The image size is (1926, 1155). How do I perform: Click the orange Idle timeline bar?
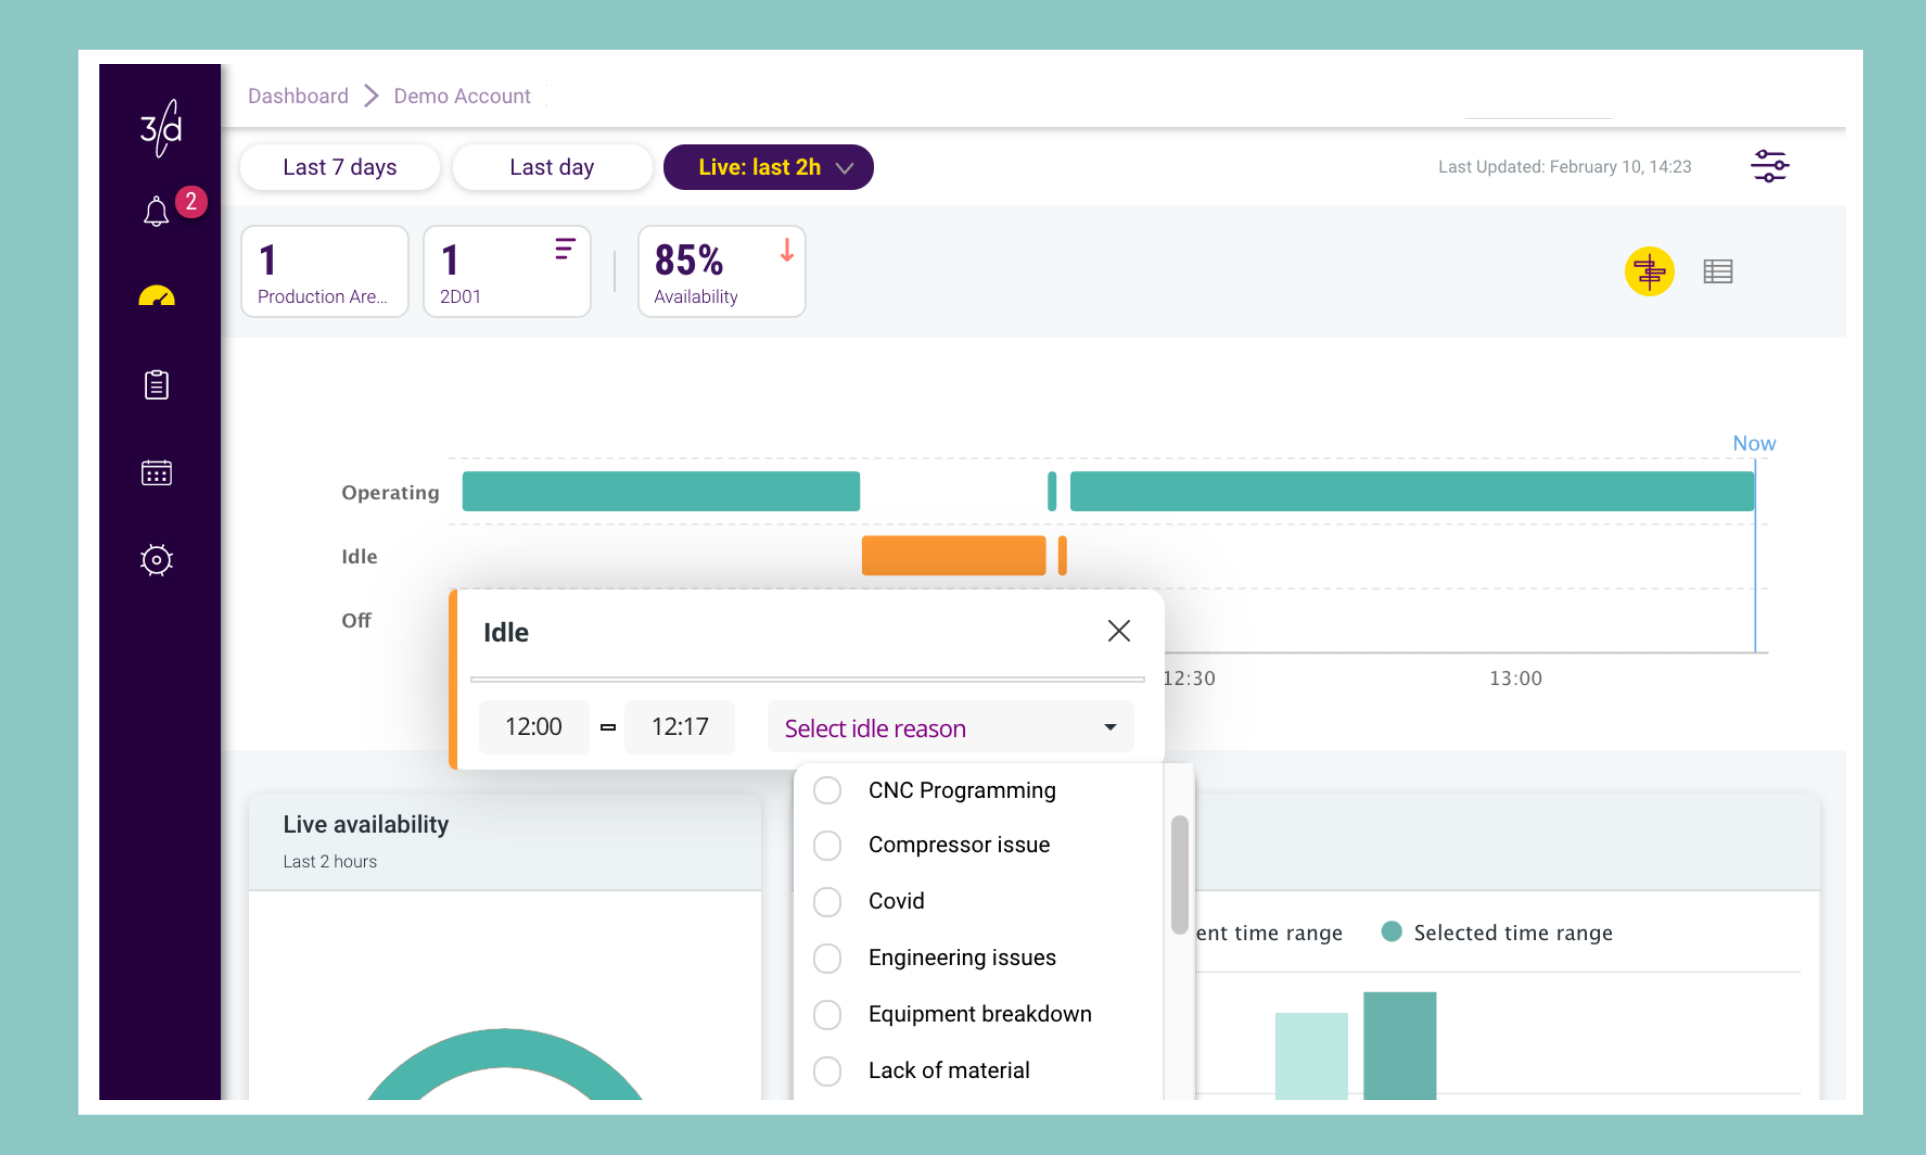953,555
